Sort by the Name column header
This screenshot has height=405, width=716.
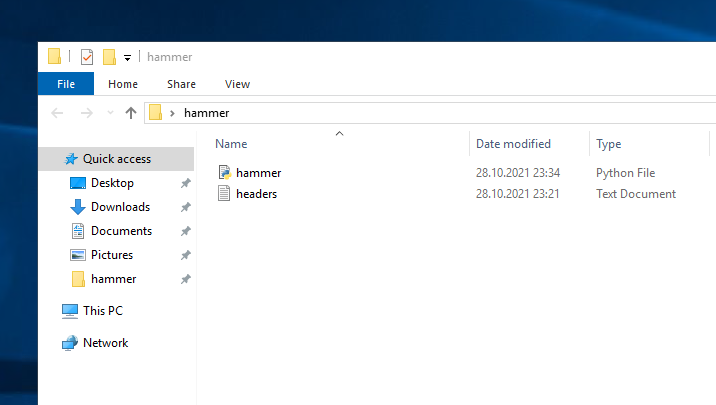coord(231,144)
